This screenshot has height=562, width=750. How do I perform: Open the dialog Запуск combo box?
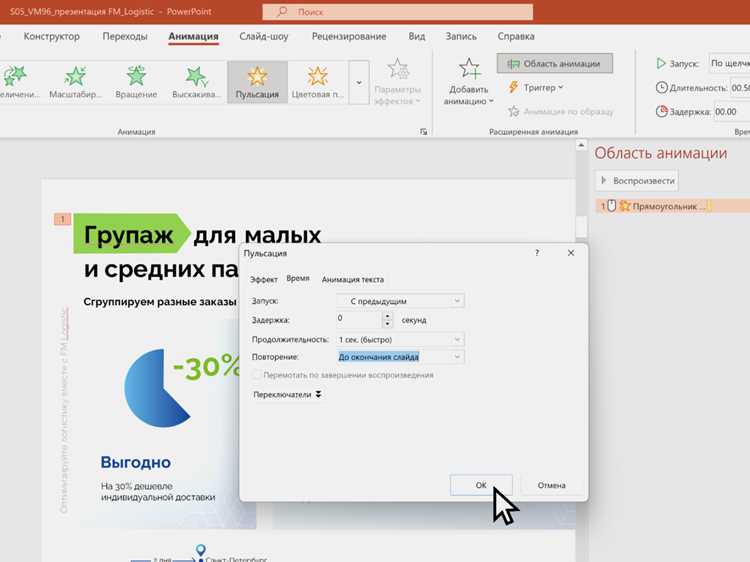(400, 301)
